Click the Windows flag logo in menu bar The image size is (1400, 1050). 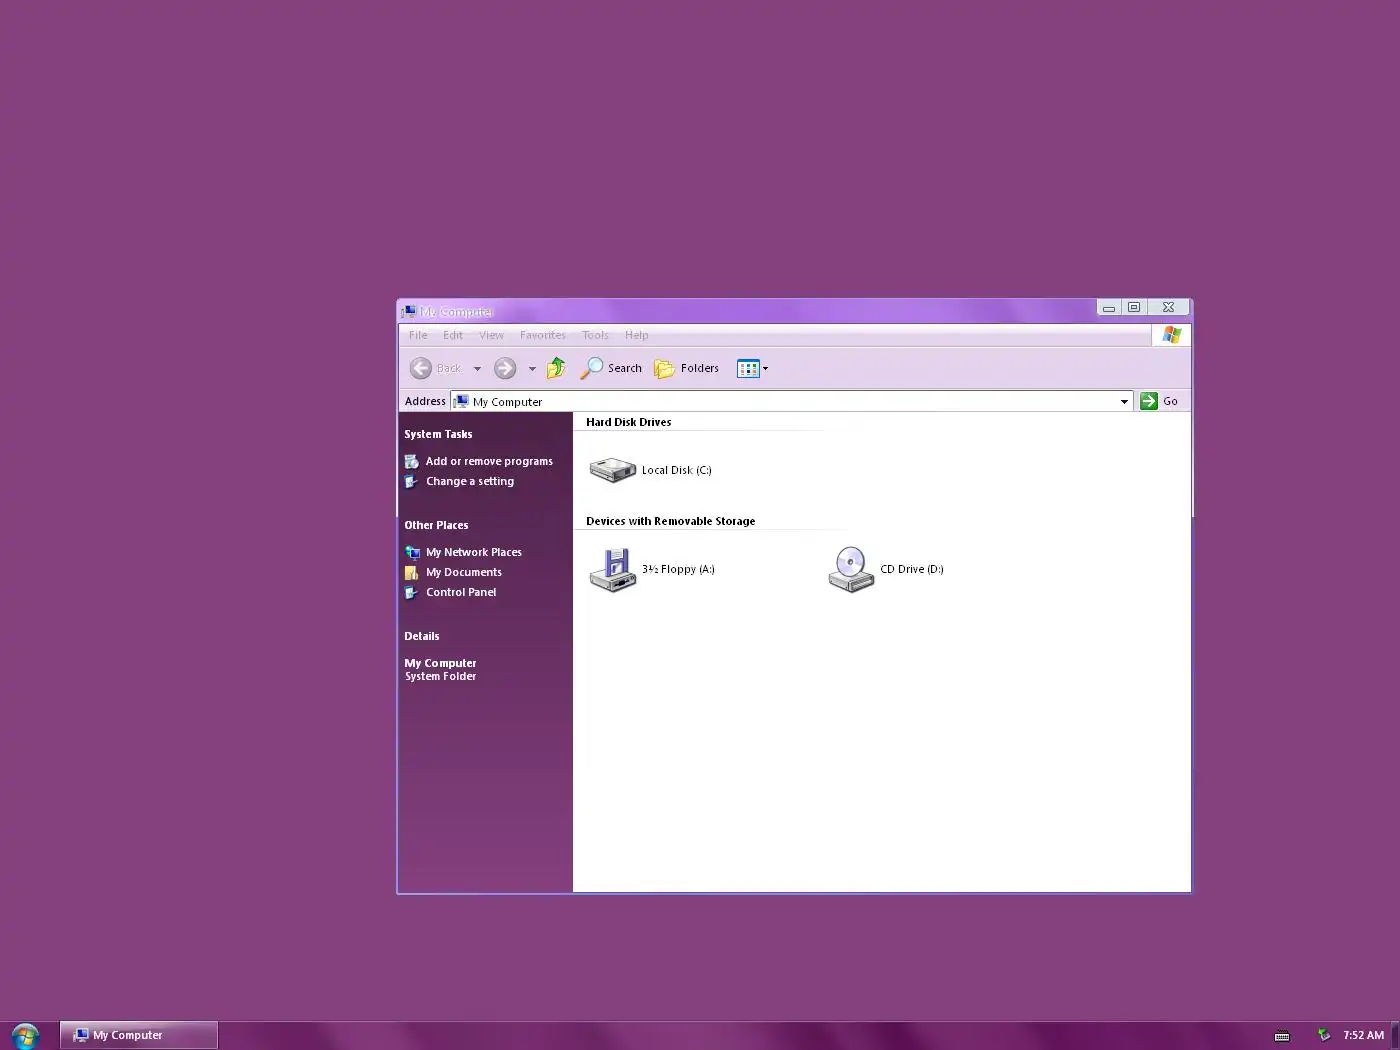[1171, 335]
